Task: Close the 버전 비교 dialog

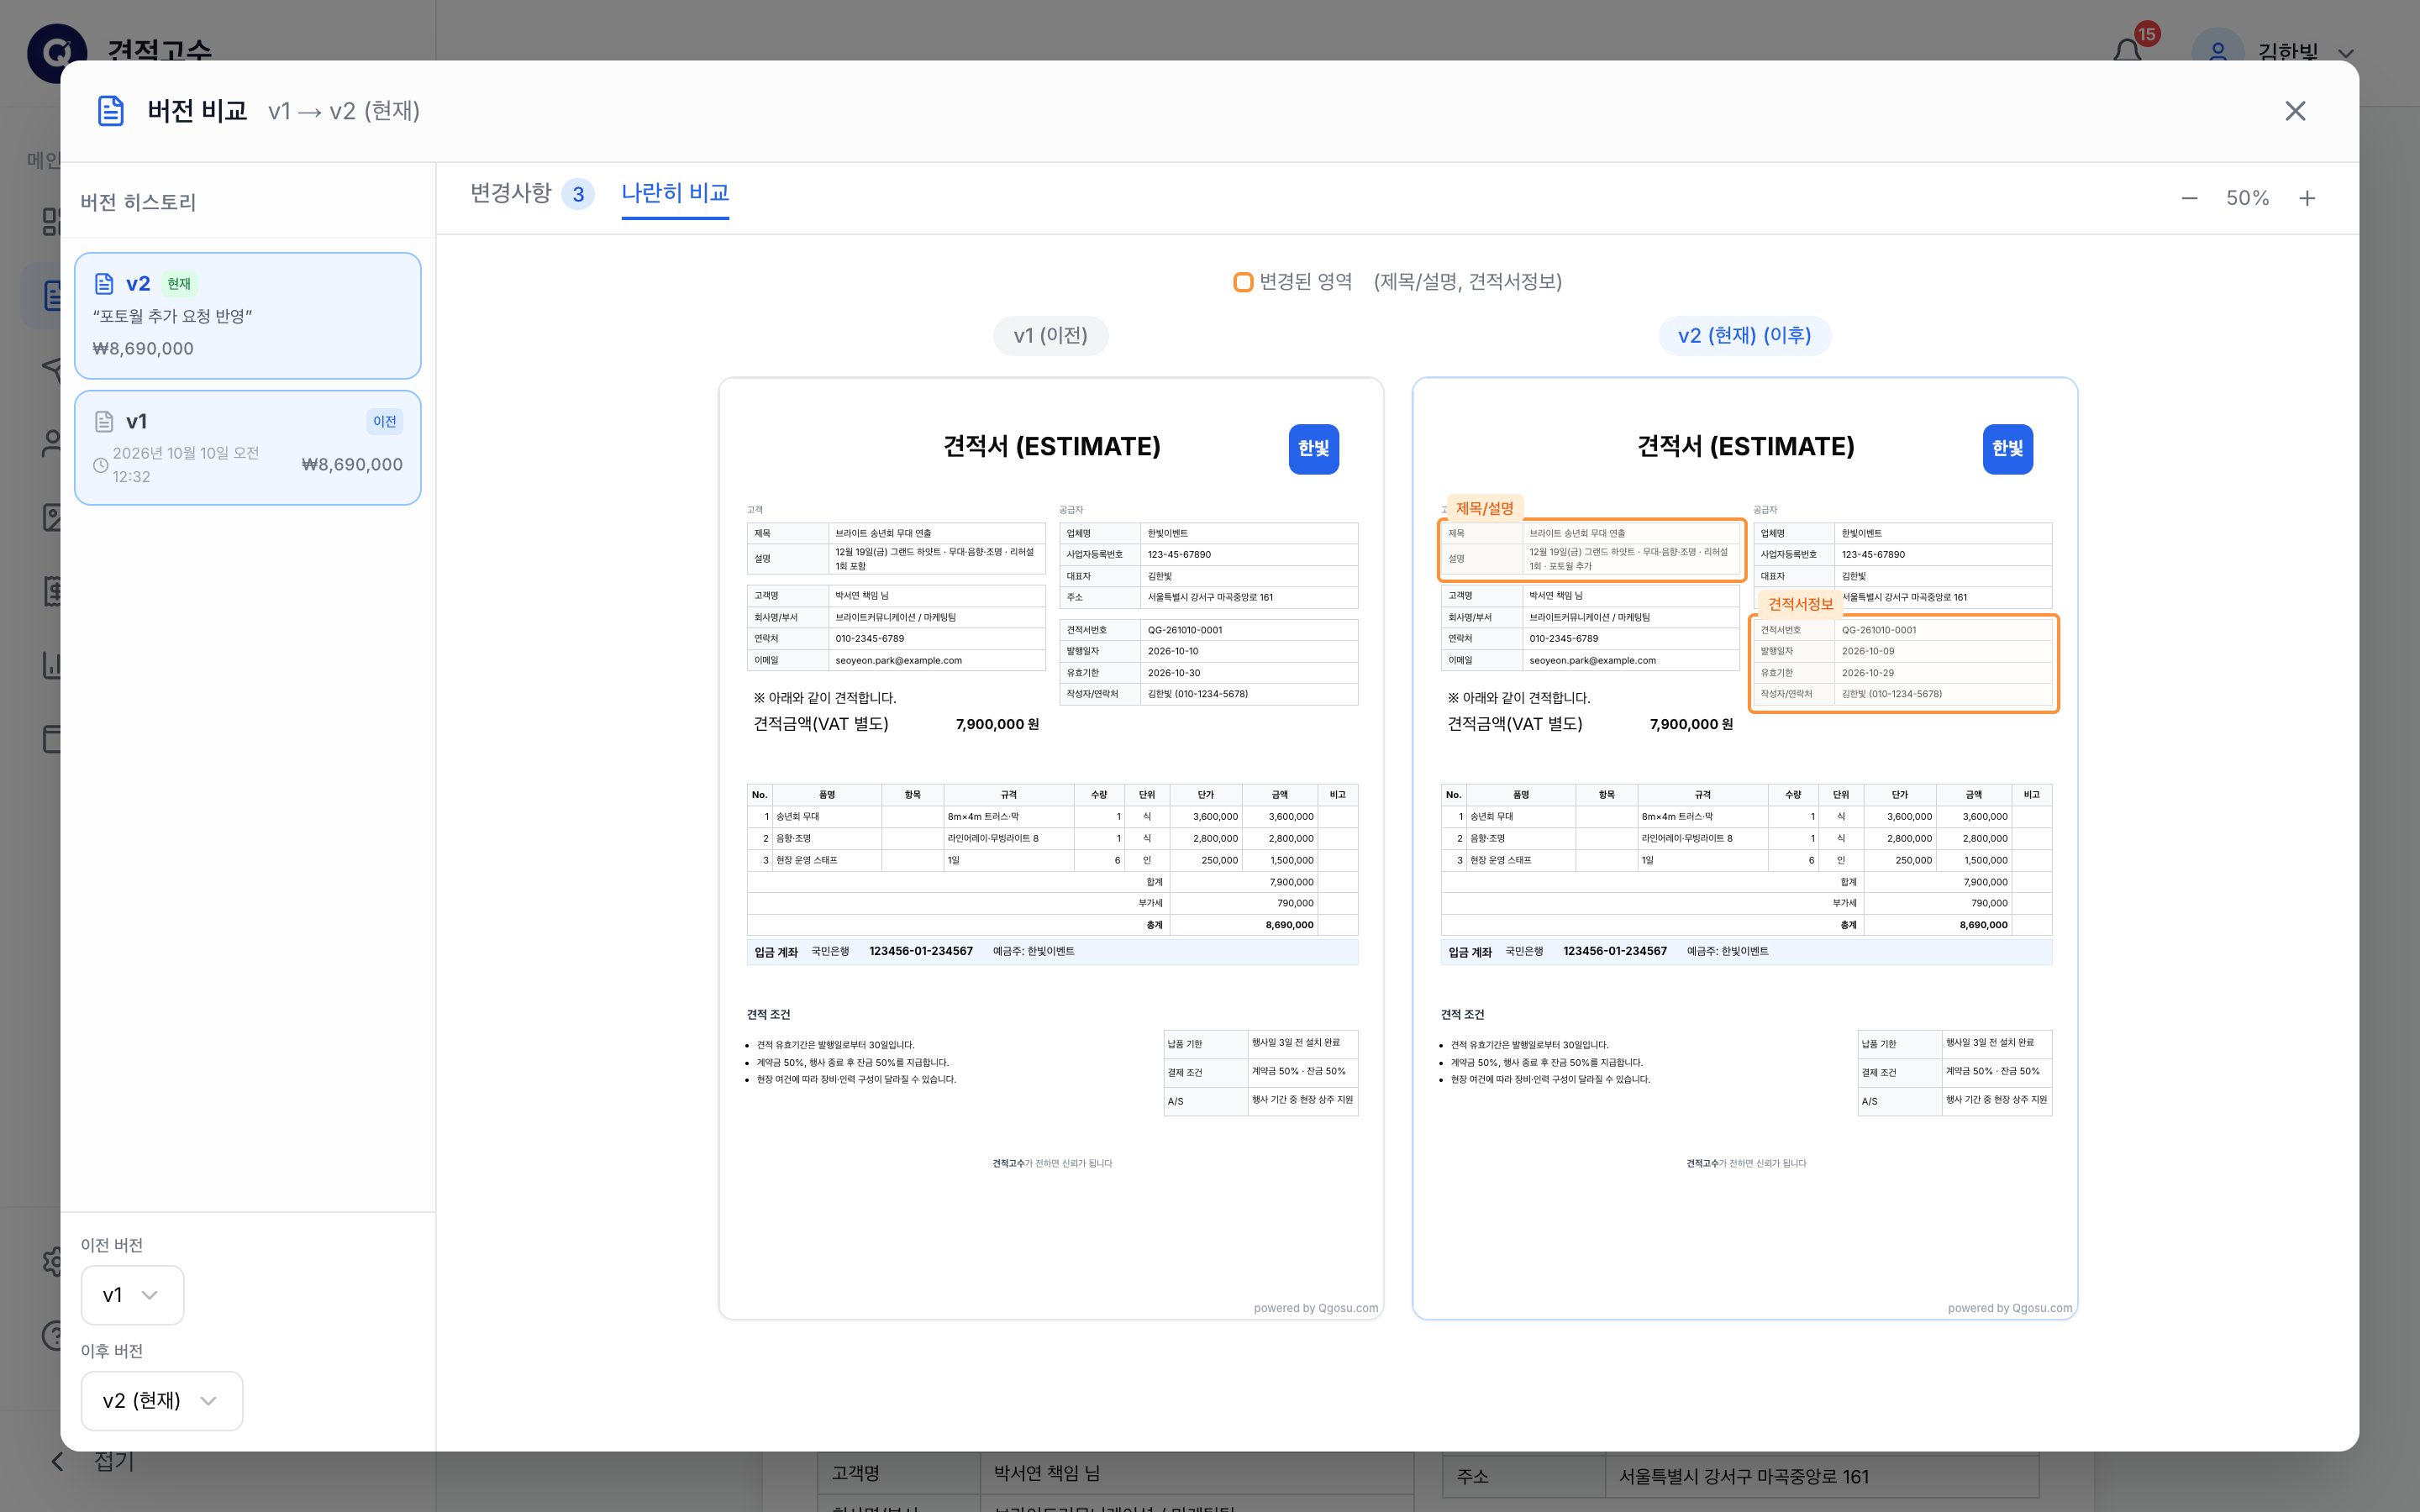Action: (2295, 111)
